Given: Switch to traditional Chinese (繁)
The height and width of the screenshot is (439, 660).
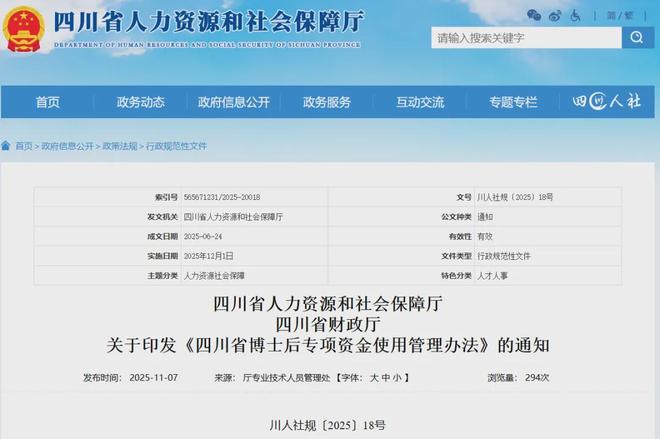Looking at the screenshot, I should (628, 16).
